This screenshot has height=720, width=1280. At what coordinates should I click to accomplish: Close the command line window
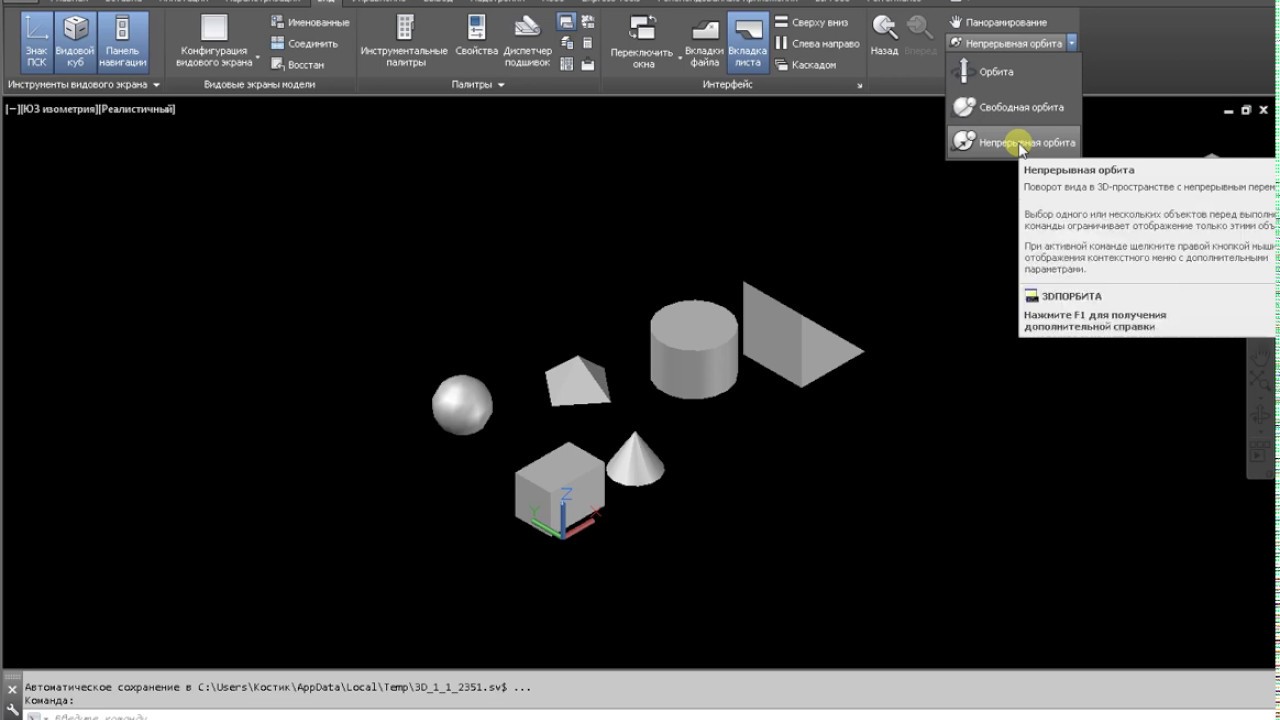13,690
